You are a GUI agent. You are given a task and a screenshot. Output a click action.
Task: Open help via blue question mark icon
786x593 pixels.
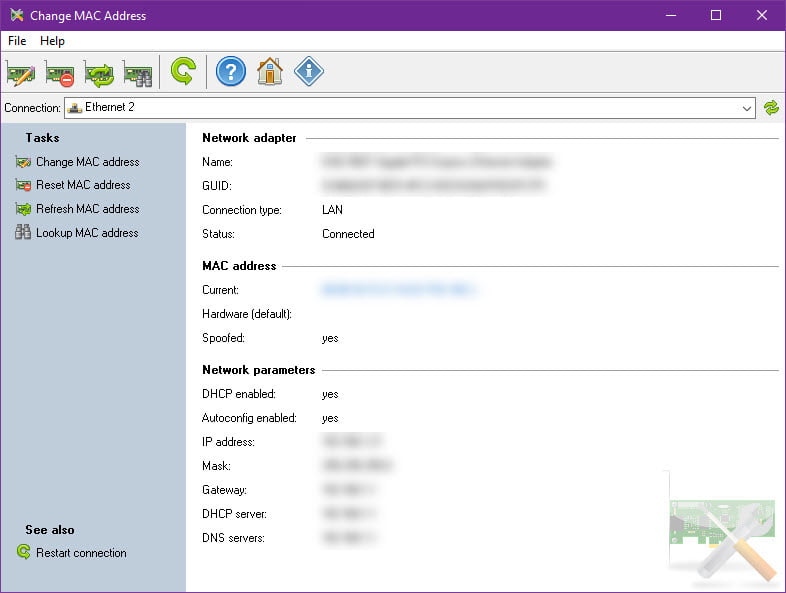(x=231, y=72)
